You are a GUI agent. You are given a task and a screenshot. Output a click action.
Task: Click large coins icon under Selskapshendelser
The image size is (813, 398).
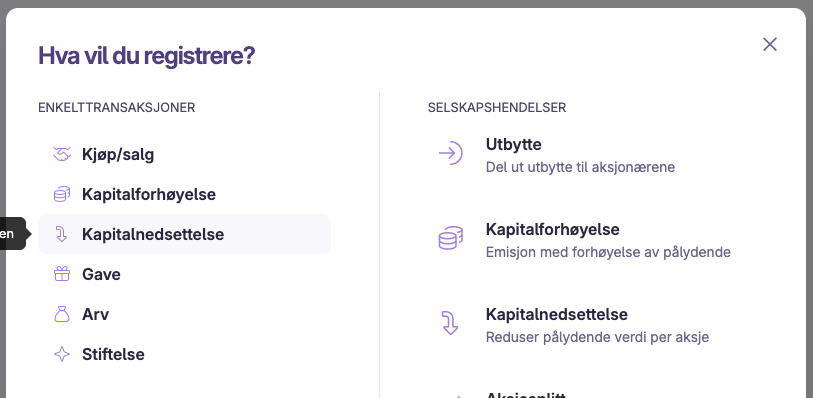(451, 238)
